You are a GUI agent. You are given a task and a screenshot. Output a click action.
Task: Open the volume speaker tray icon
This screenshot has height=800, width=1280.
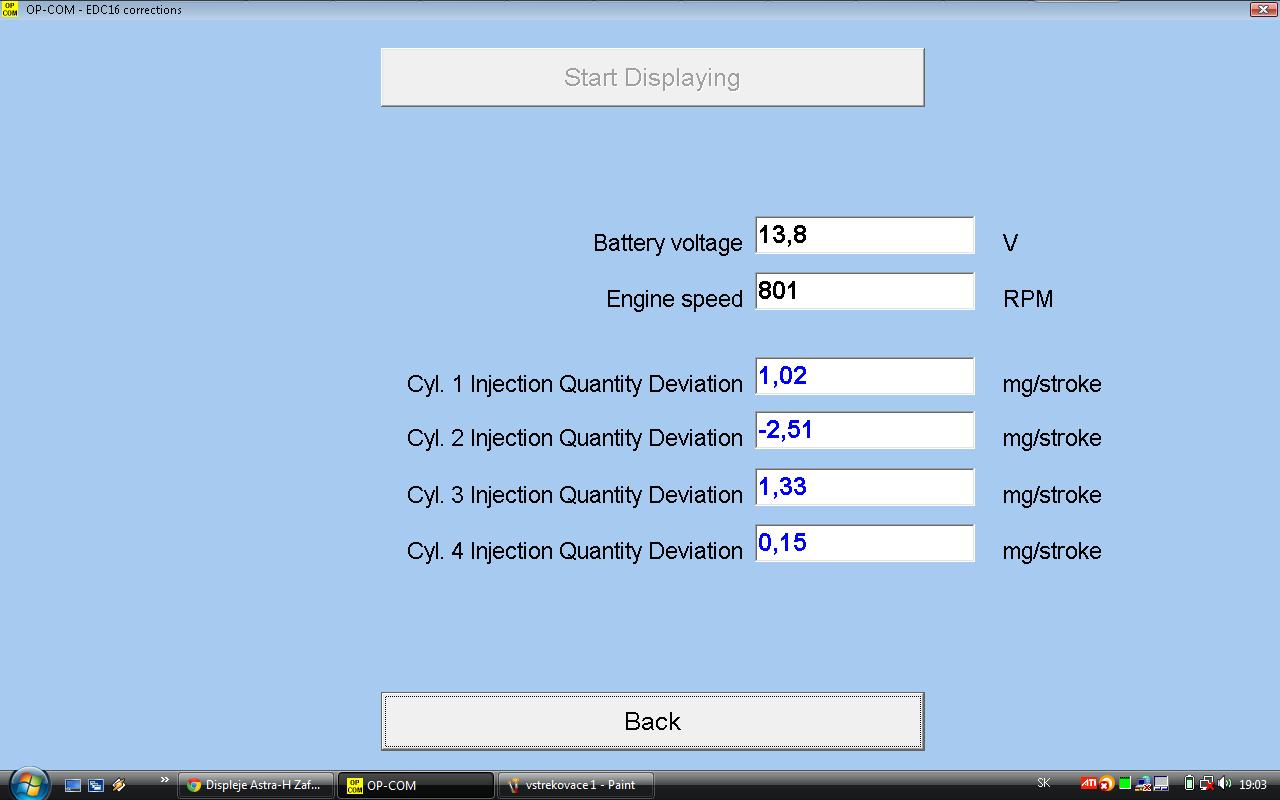click(1224, 784)
